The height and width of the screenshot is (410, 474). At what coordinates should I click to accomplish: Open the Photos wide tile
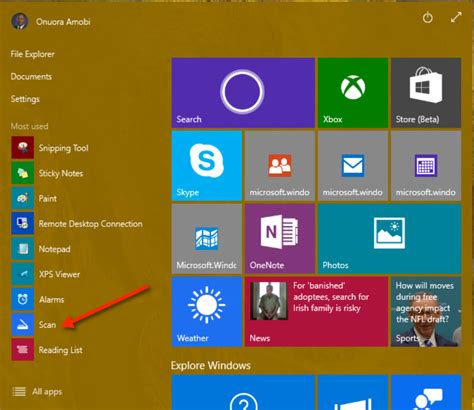click(x=390, y=238)
